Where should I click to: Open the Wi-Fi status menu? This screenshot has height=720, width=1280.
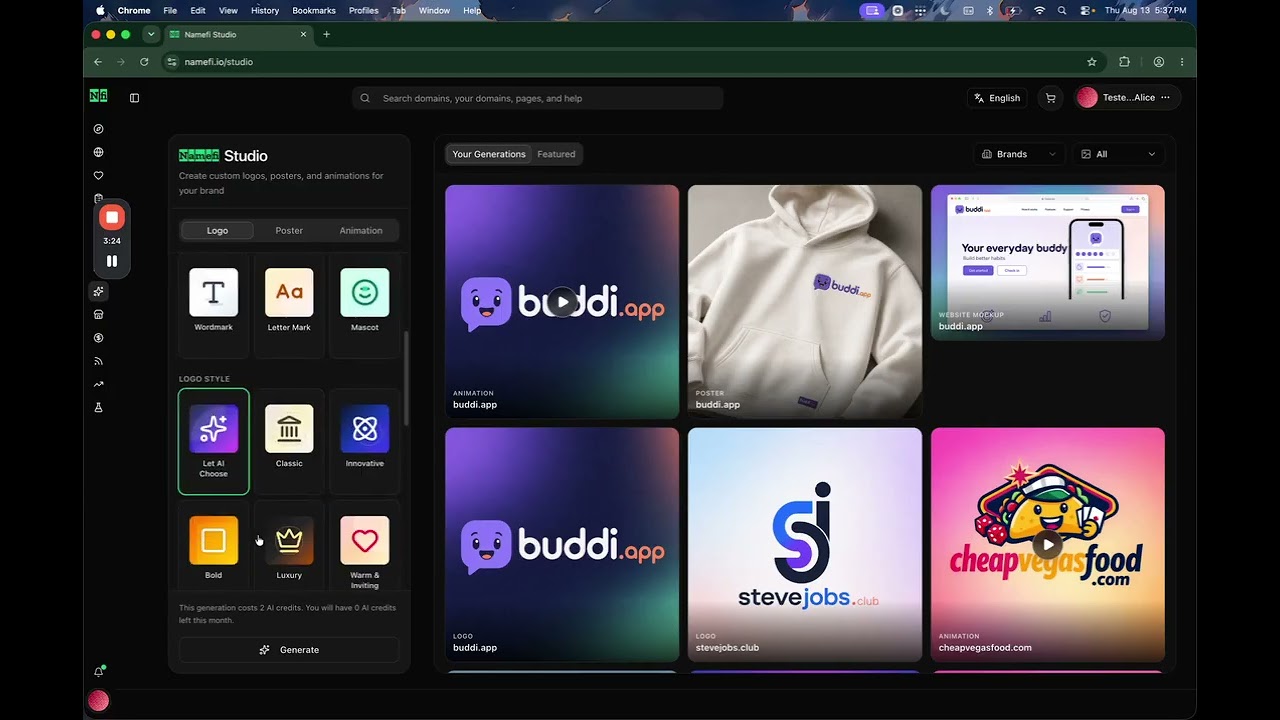(x=1039, y=10)
